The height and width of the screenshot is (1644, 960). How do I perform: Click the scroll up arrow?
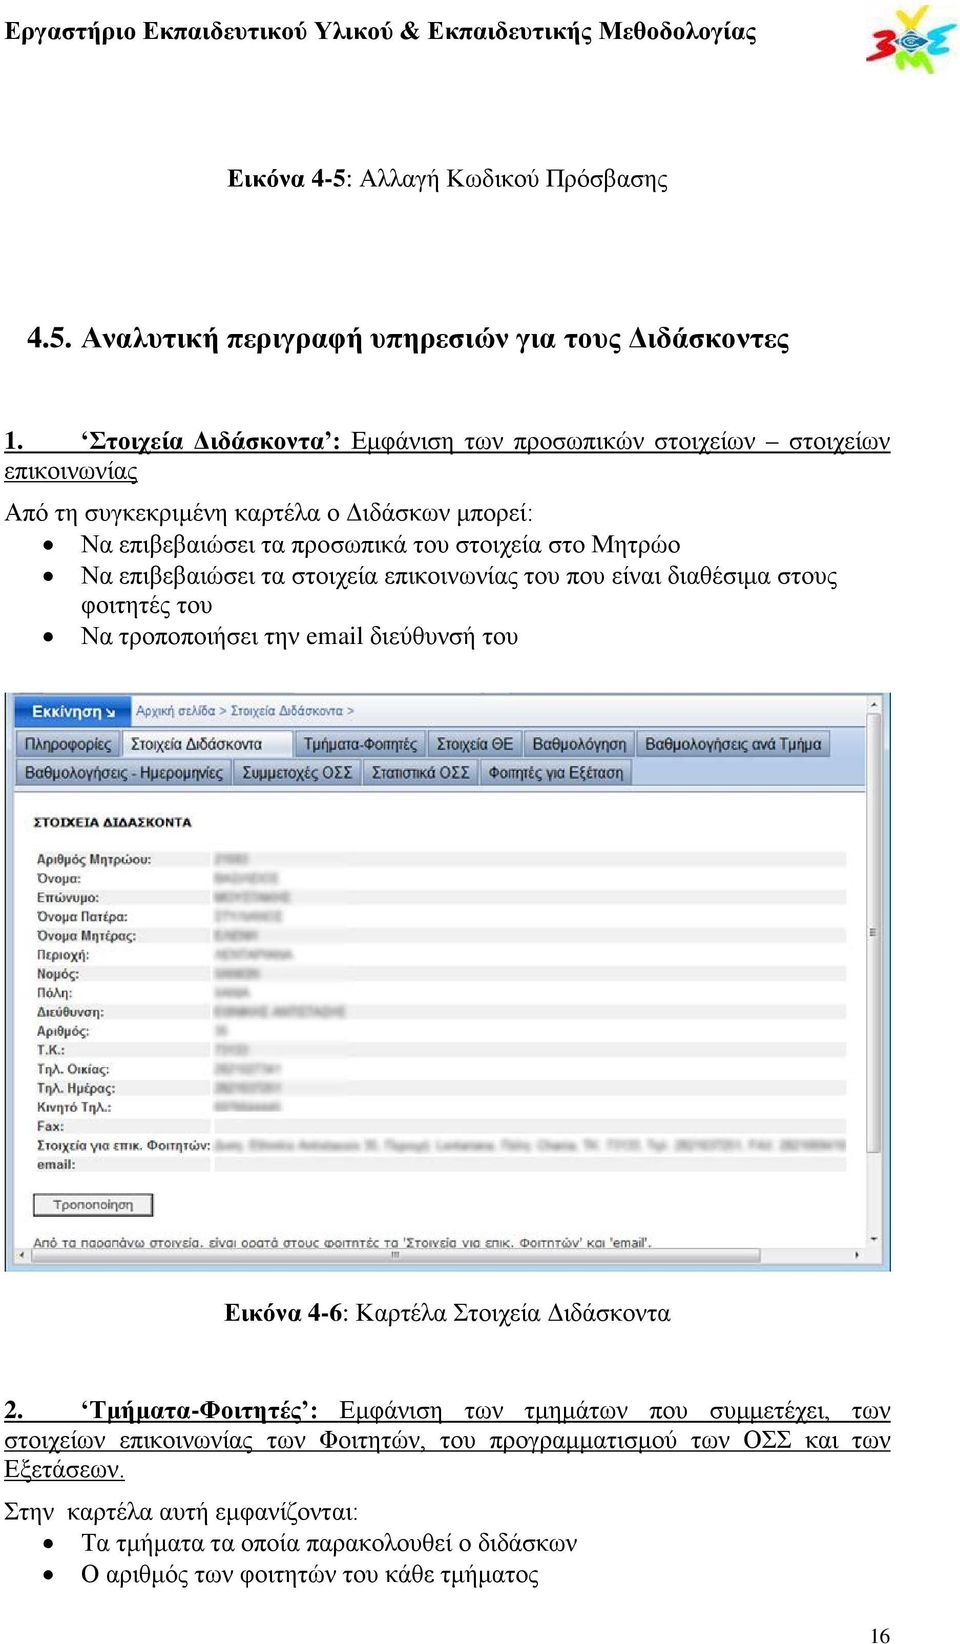coord(874,705)
